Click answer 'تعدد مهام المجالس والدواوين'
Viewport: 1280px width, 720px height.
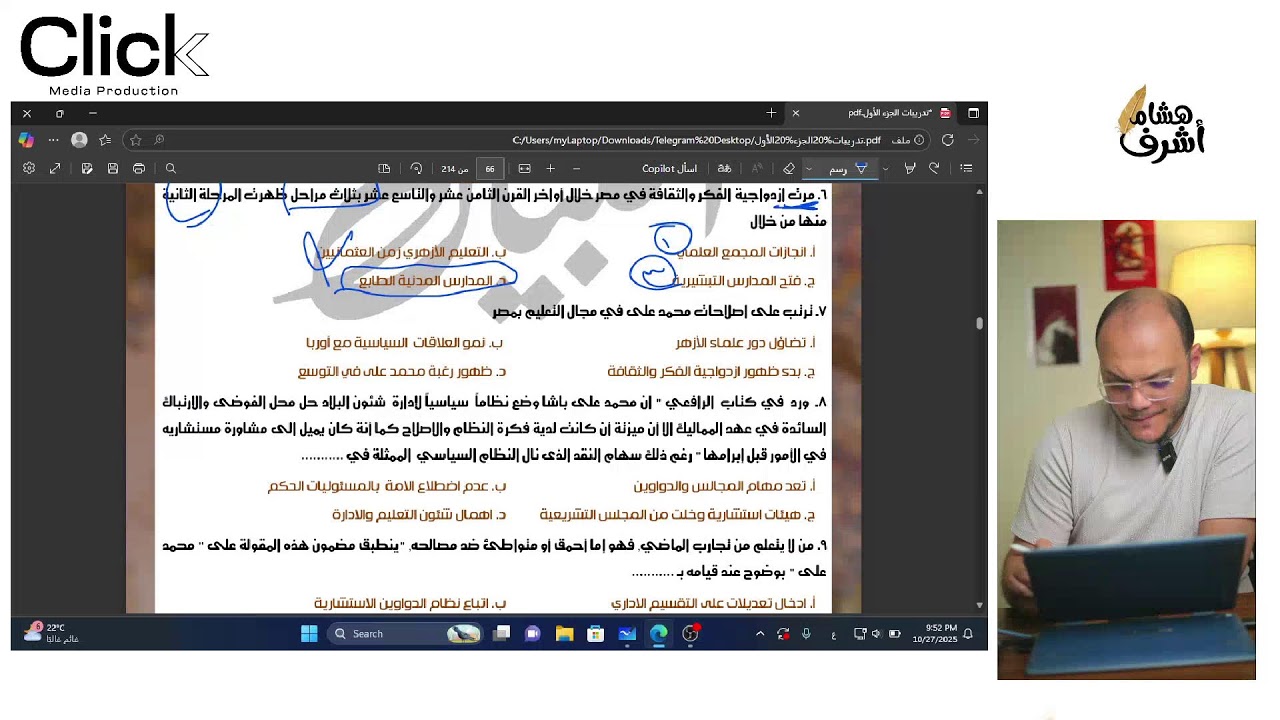click(x=719, y=486)
